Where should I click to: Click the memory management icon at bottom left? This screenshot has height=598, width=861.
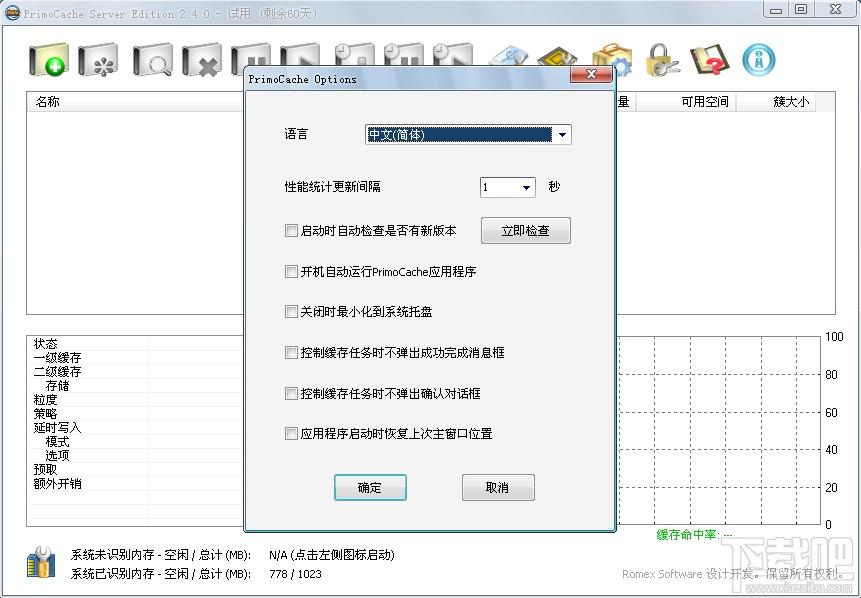tap(41, 562)
